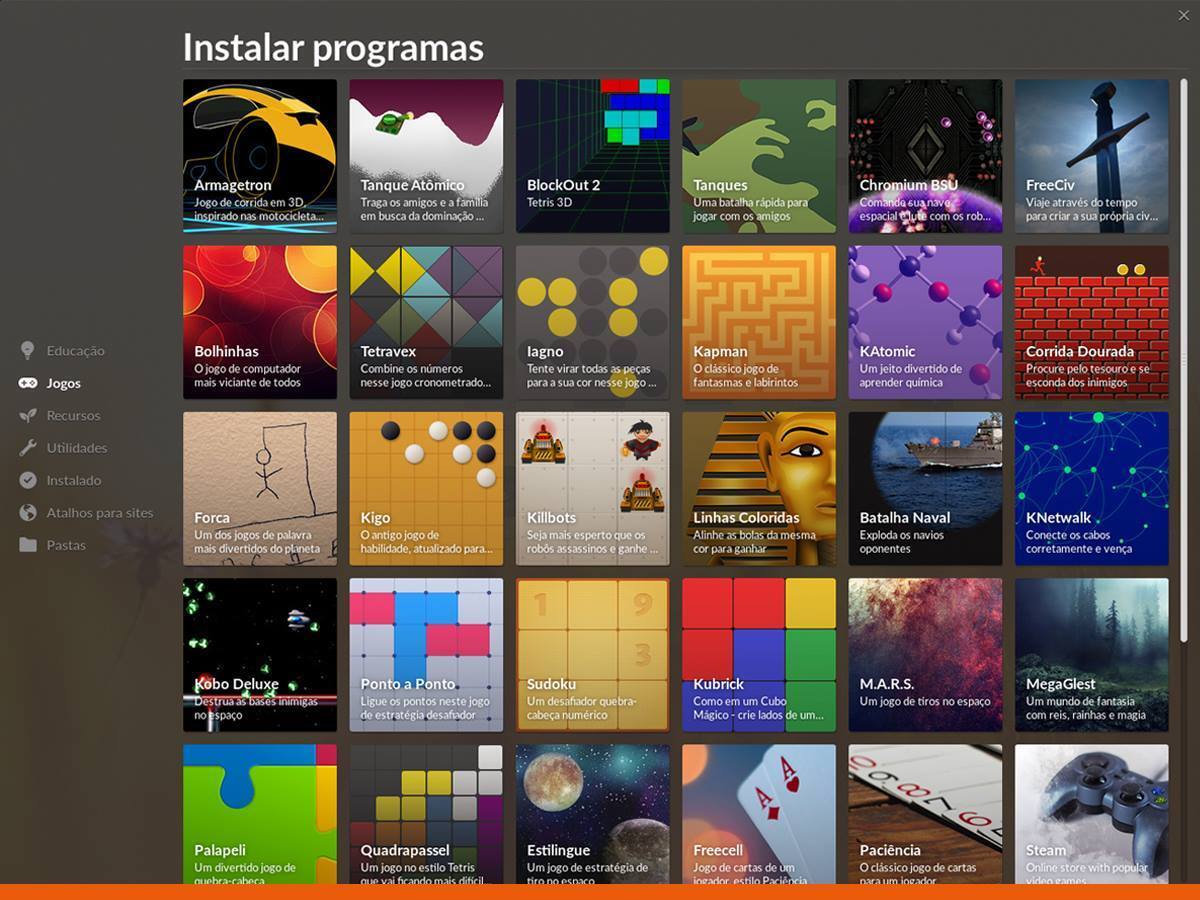Click the lightbulb icon beside Educação
The width and height of the screenshot is (1200, 900).
[28, 350]
